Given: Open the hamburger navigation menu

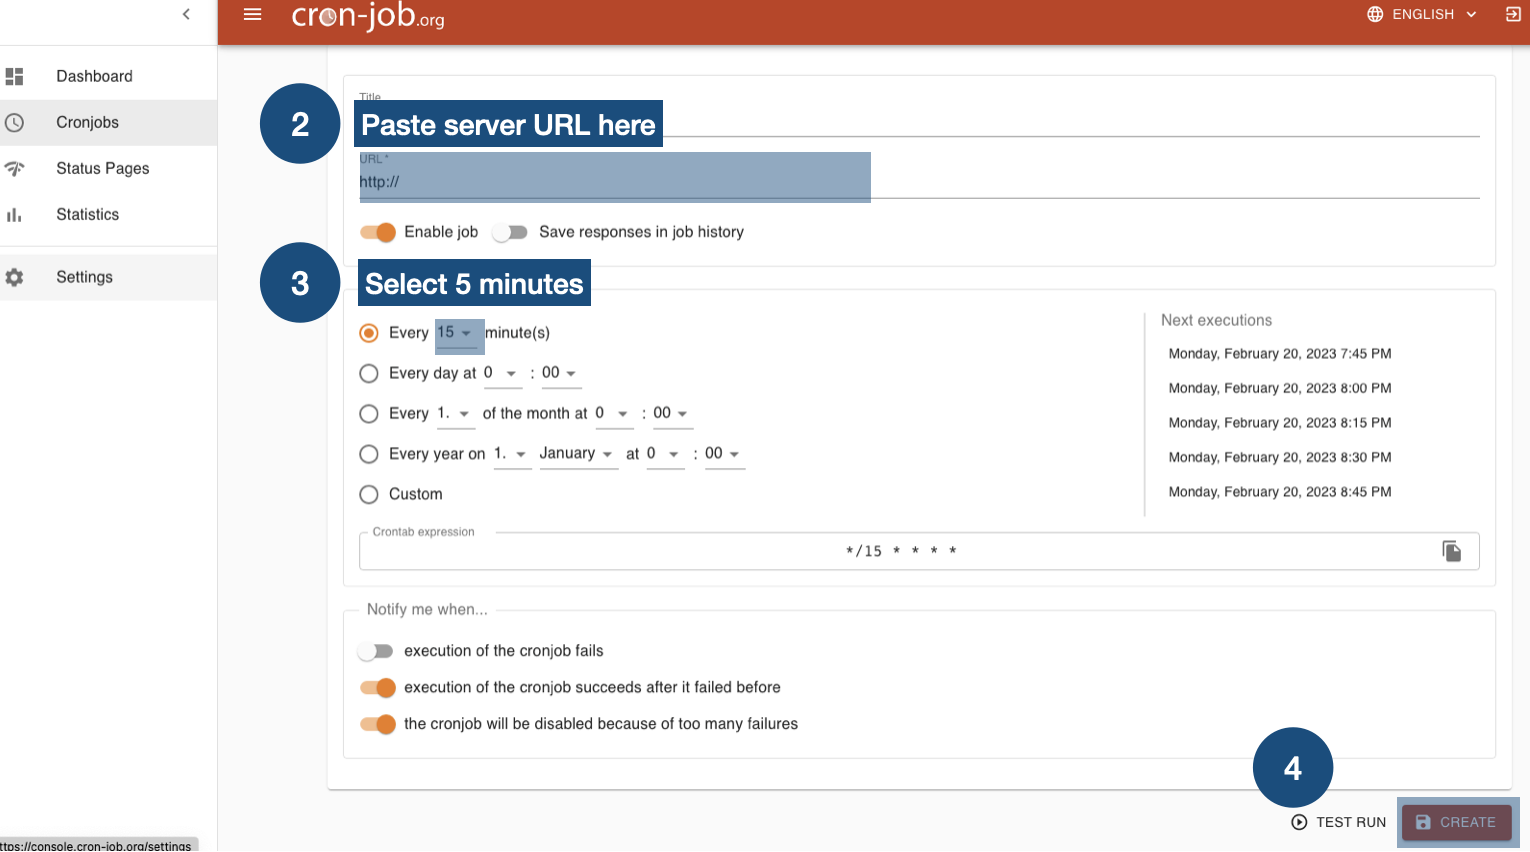Looking at the screenshot, I should pyautogui.click(x=252, y=14).
